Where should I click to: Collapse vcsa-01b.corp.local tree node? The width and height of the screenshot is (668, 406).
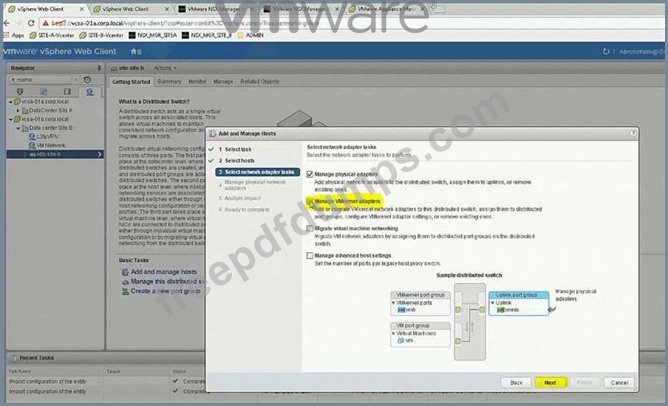point(11,119)
